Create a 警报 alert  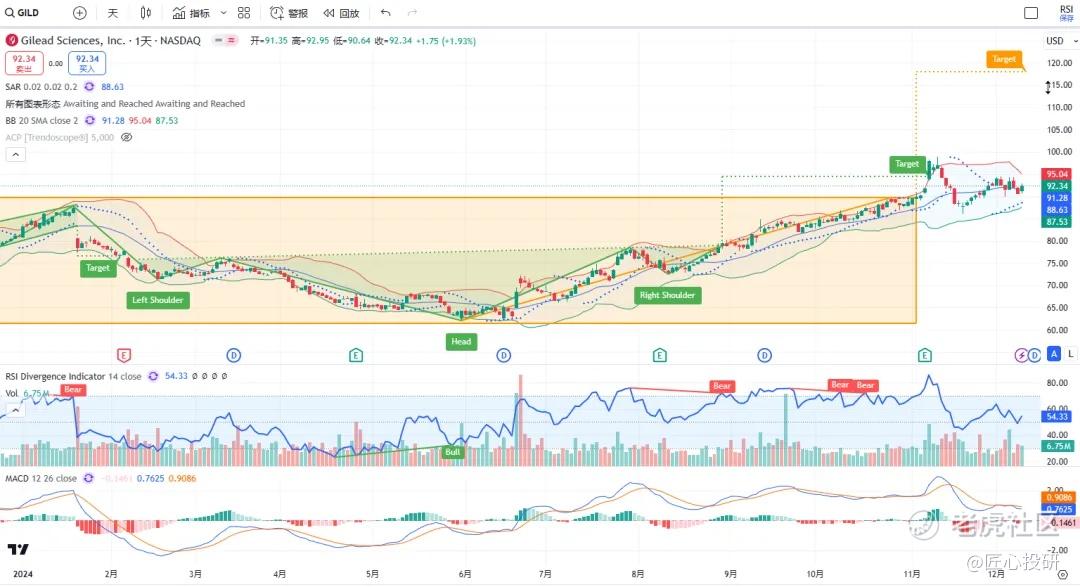289,13
